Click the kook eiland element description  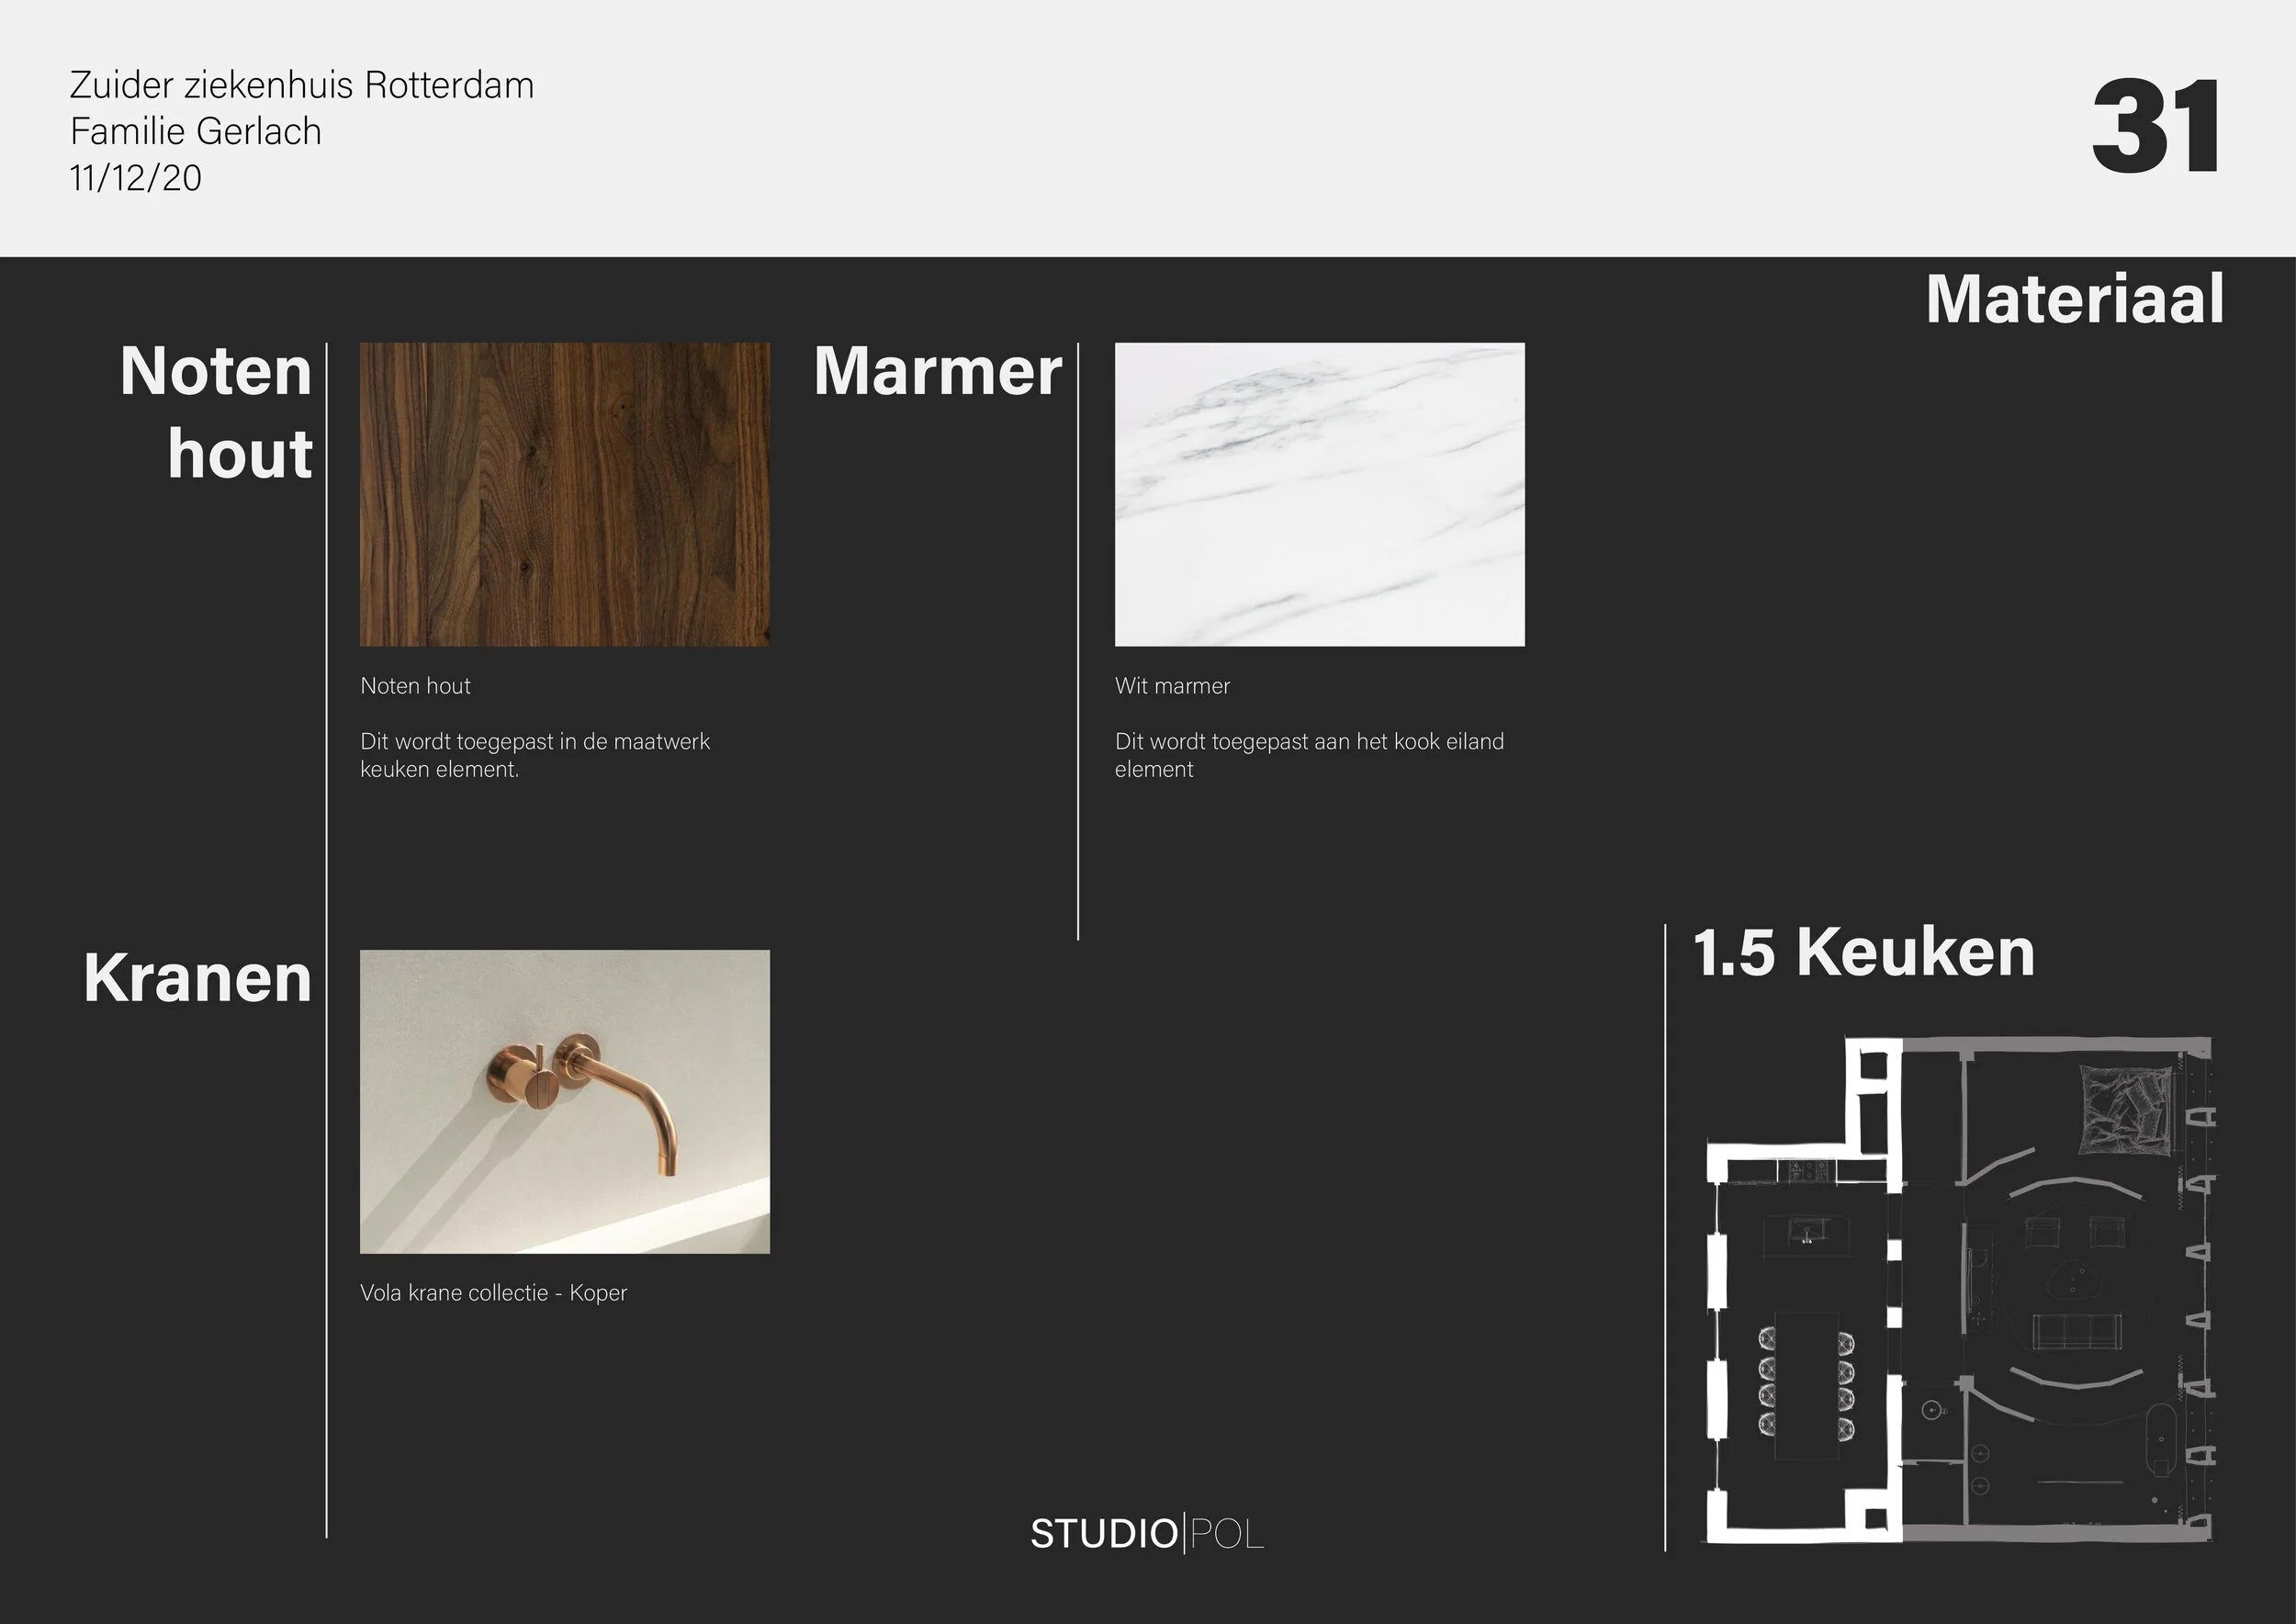1309,755
